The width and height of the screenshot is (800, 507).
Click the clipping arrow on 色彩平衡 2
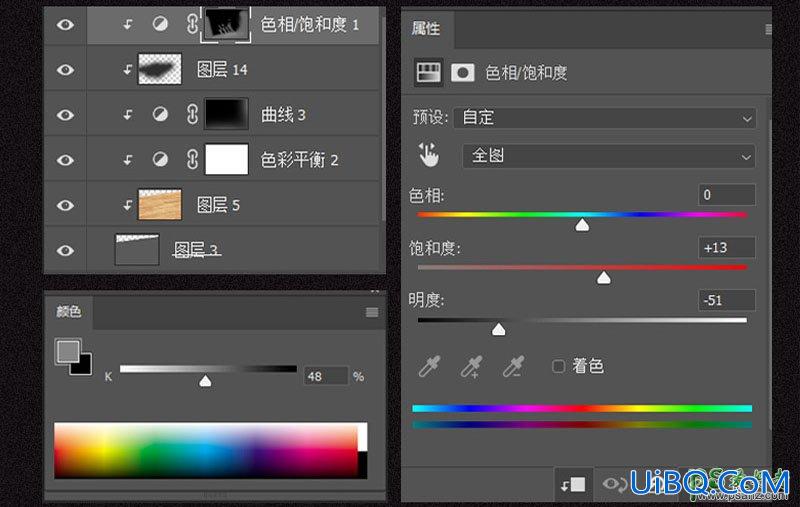click(x=128, y=160)
